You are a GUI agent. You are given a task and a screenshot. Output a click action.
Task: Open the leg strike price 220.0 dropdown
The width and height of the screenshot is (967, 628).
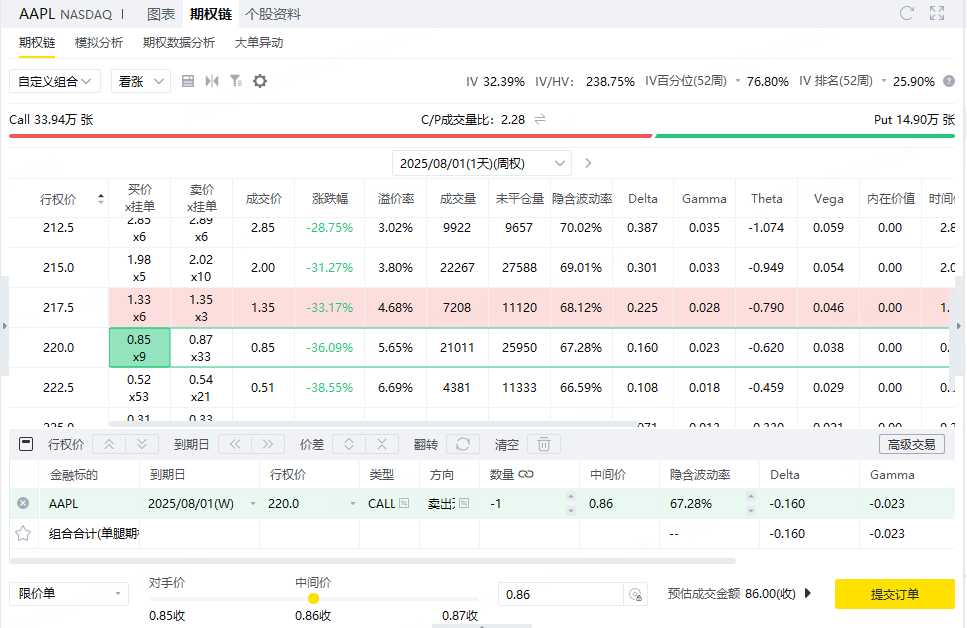point(353,503)
